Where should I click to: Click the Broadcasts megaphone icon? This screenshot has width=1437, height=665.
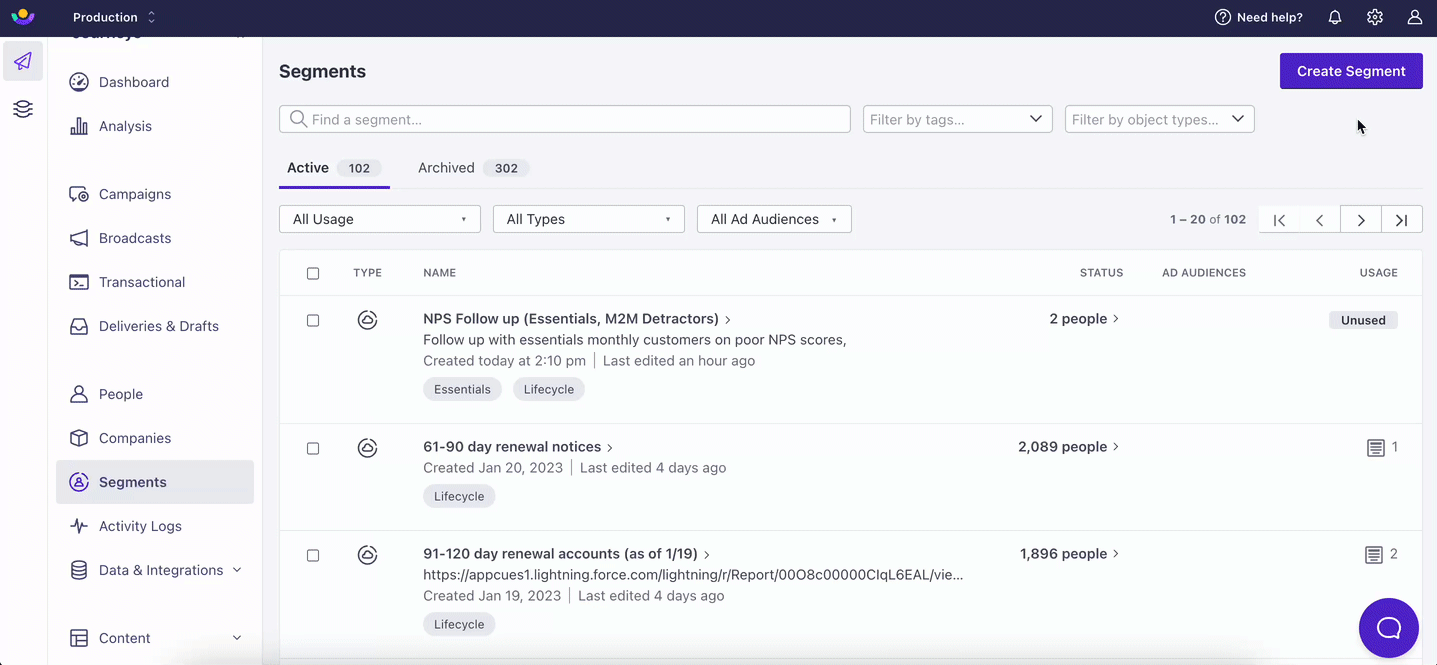point(79,238)
